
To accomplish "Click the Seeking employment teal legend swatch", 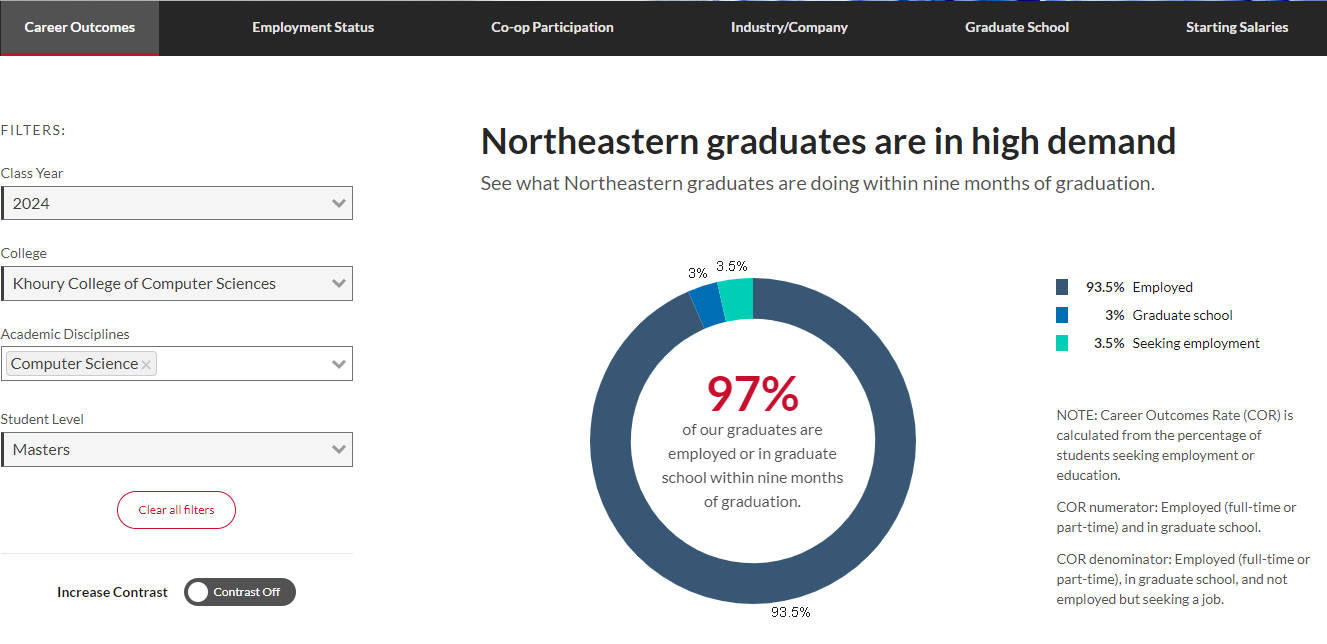I will tap(1062, 343).
